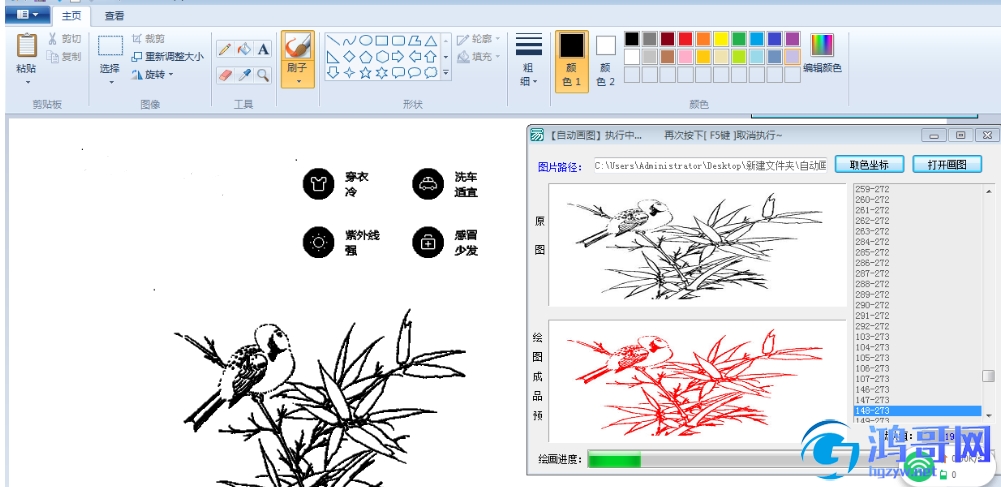Select list row 292-272

(x=917, y=326)
